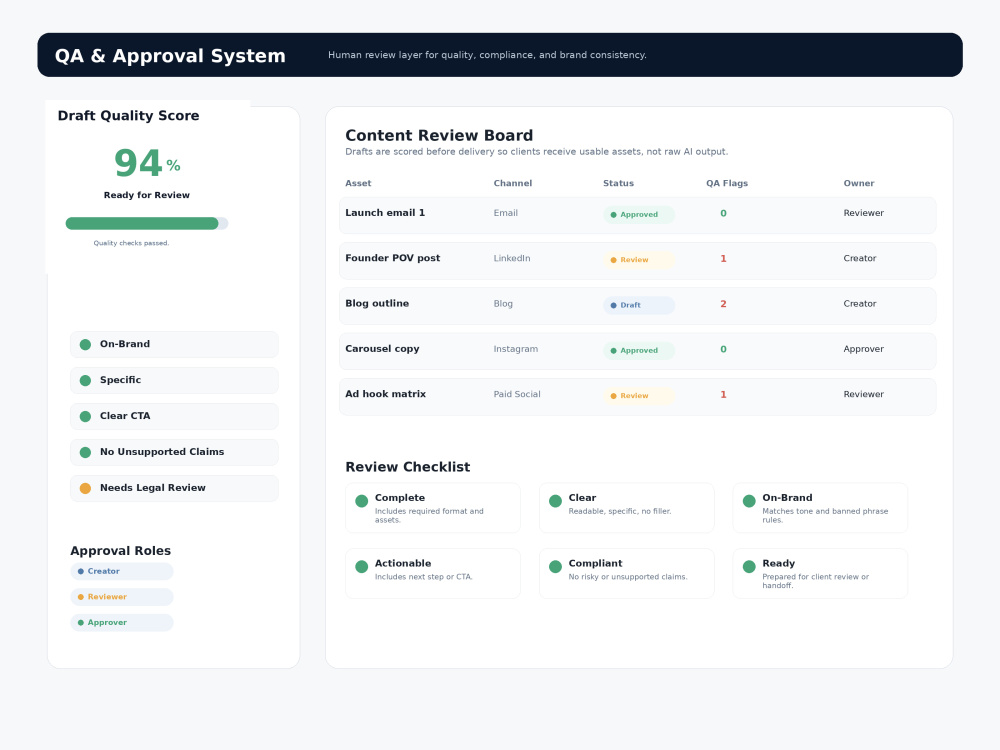Click the orange dot beside Needs Legal Review

[x=85, y=489]
